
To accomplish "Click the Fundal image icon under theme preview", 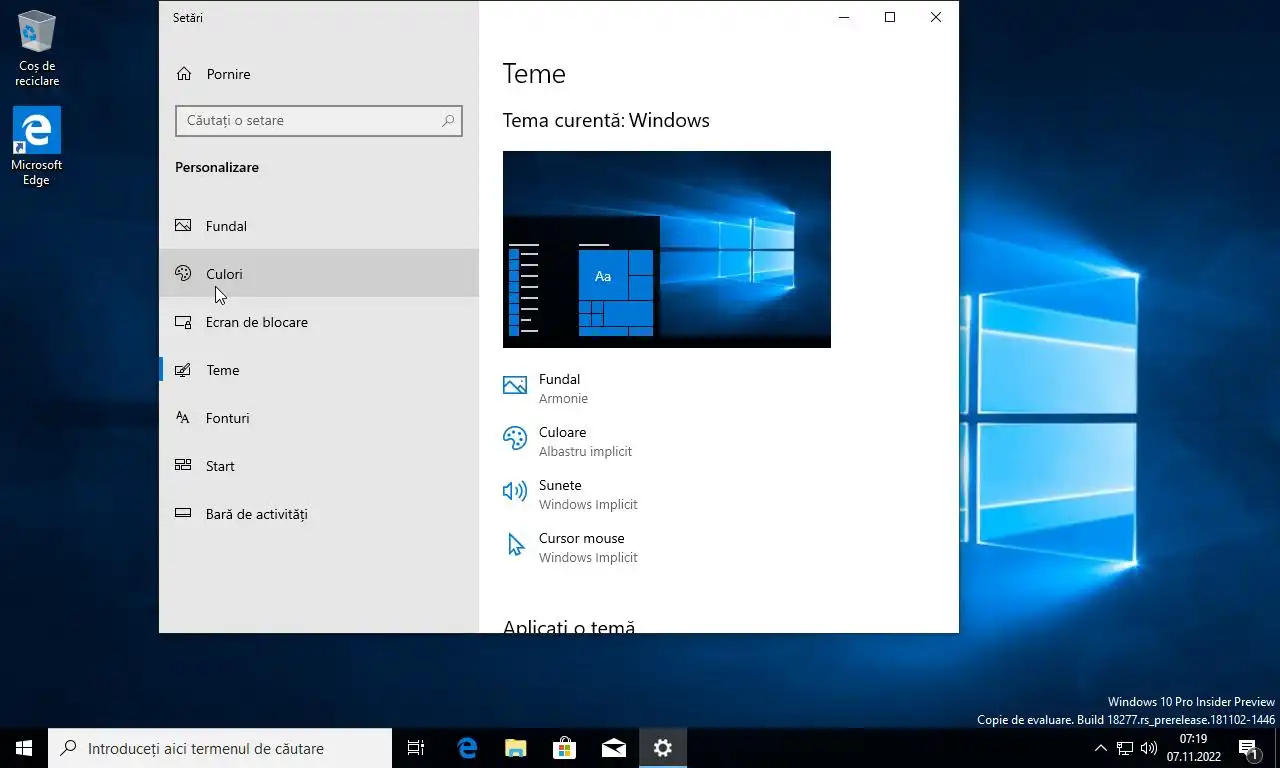I will [515, 385].
